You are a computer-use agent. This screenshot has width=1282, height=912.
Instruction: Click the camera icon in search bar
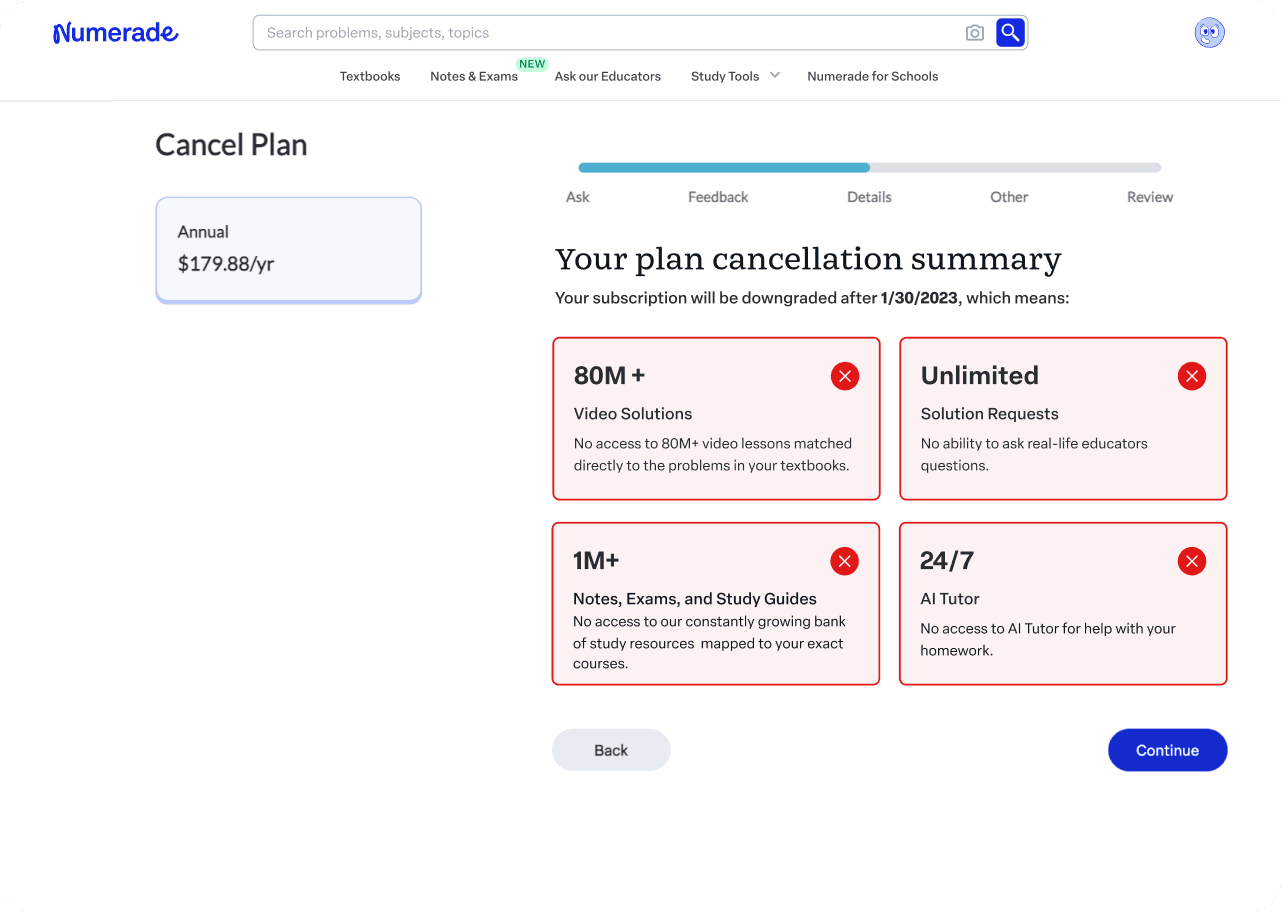point(975,33)
